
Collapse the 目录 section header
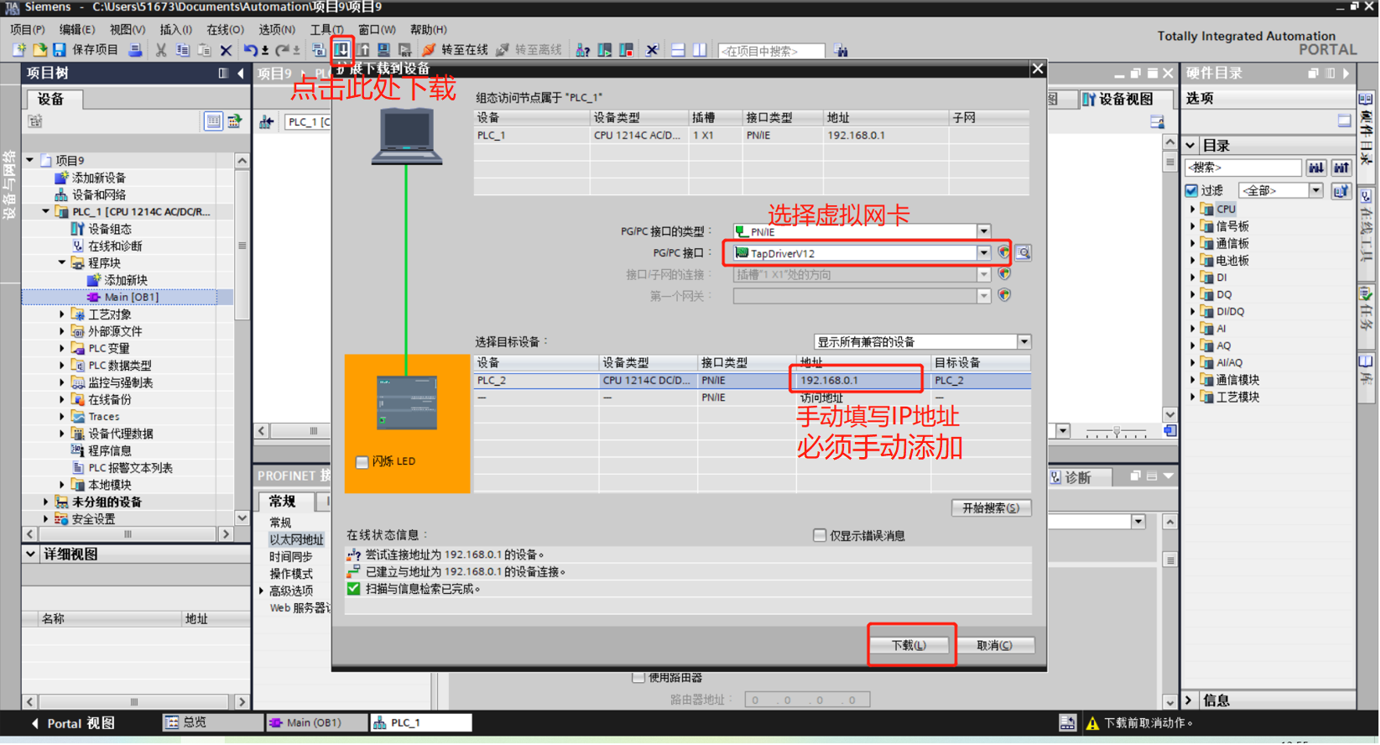(1191, 145)
